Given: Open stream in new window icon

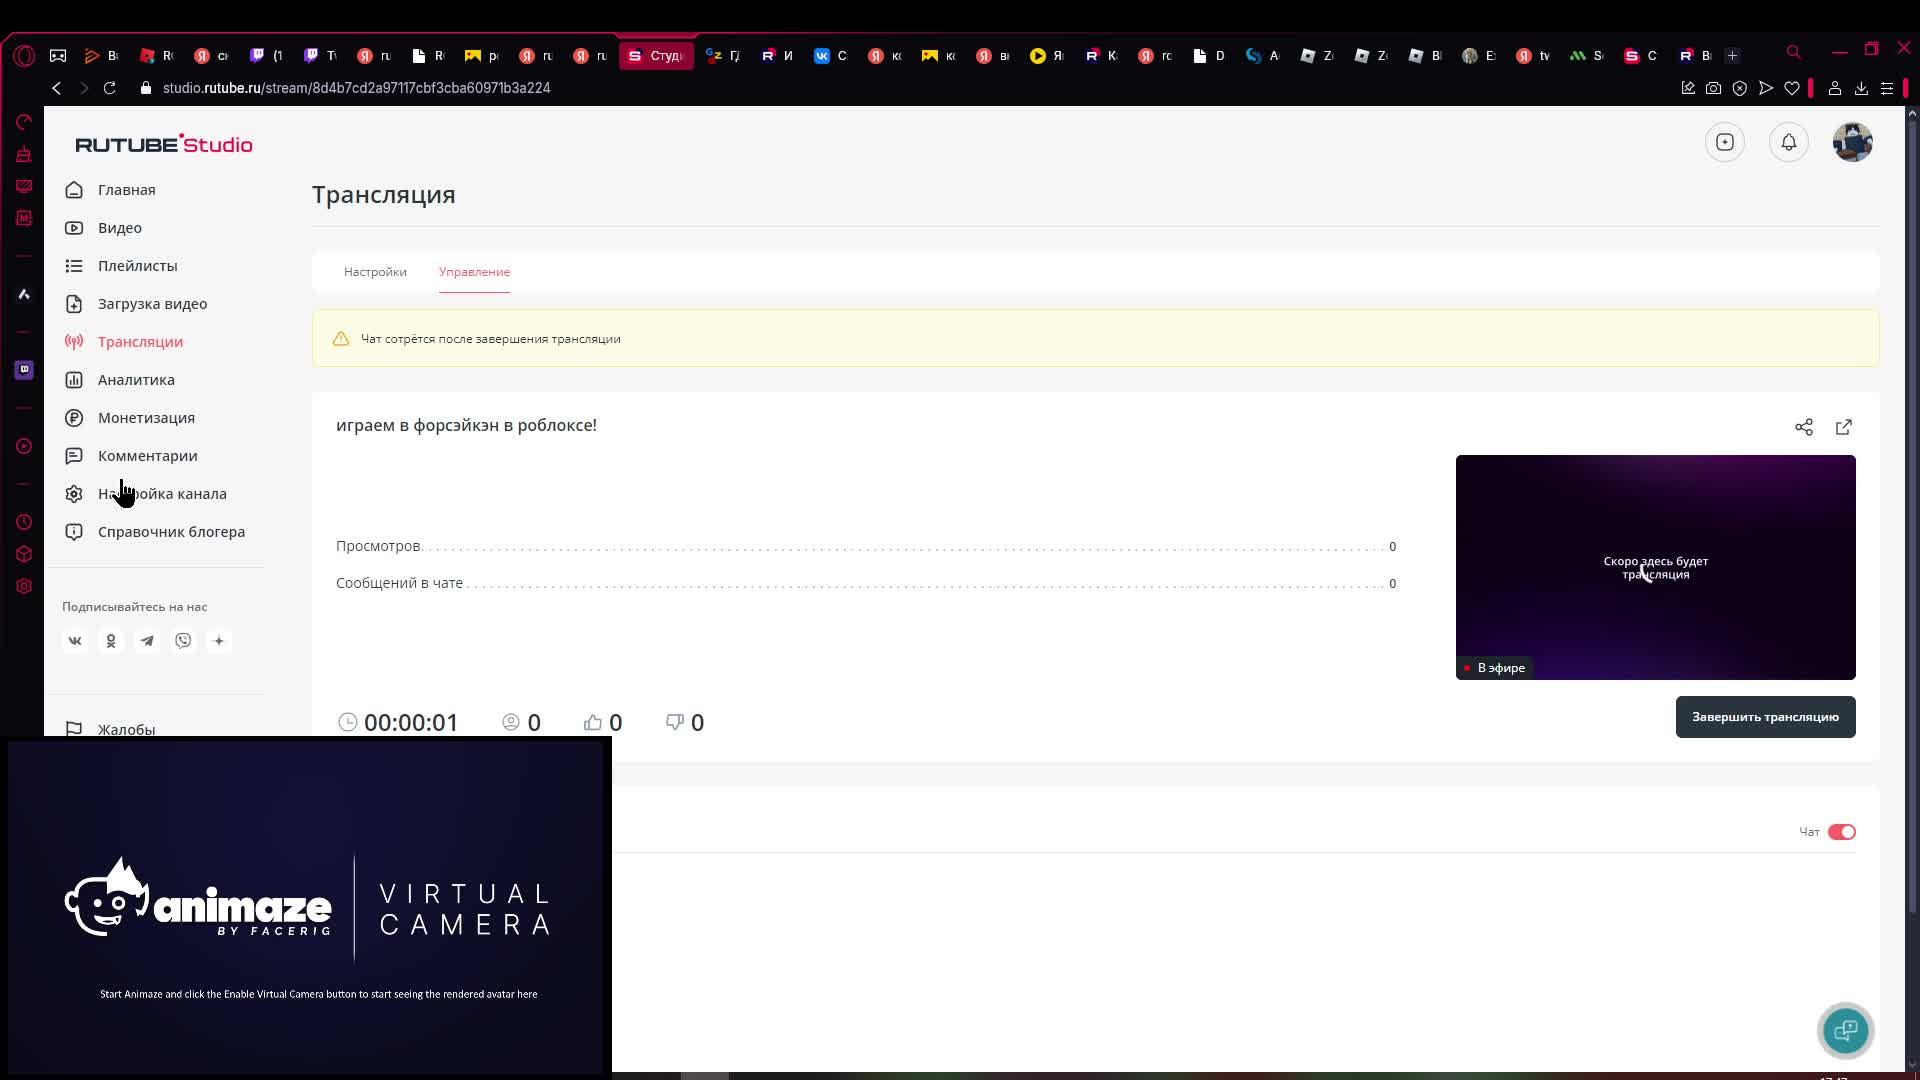Looking at the screenshot, I should [1843, 427].
